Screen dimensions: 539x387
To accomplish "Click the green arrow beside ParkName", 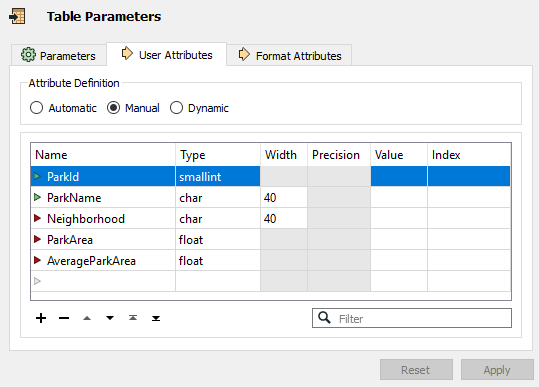I will tap(37, 197).
